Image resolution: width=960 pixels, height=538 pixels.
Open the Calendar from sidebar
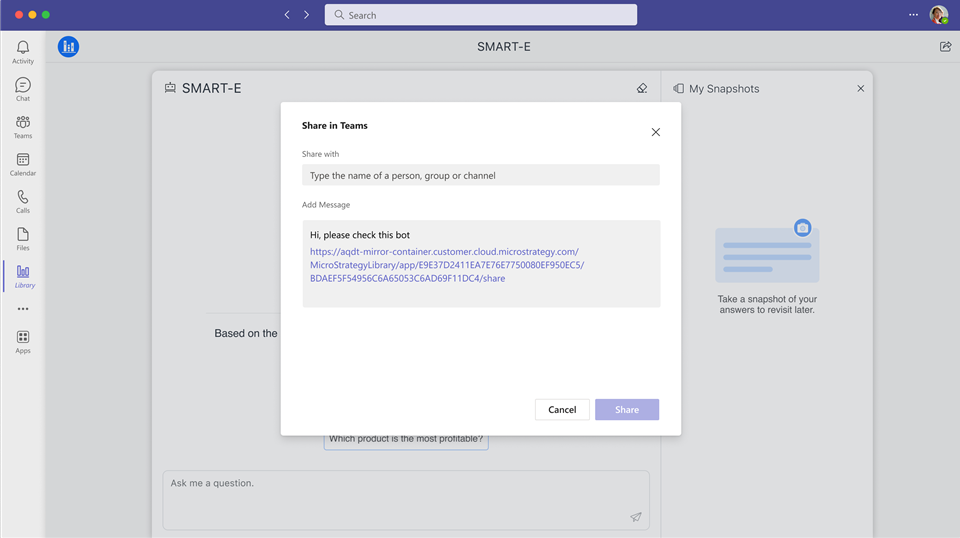(22, 164)
